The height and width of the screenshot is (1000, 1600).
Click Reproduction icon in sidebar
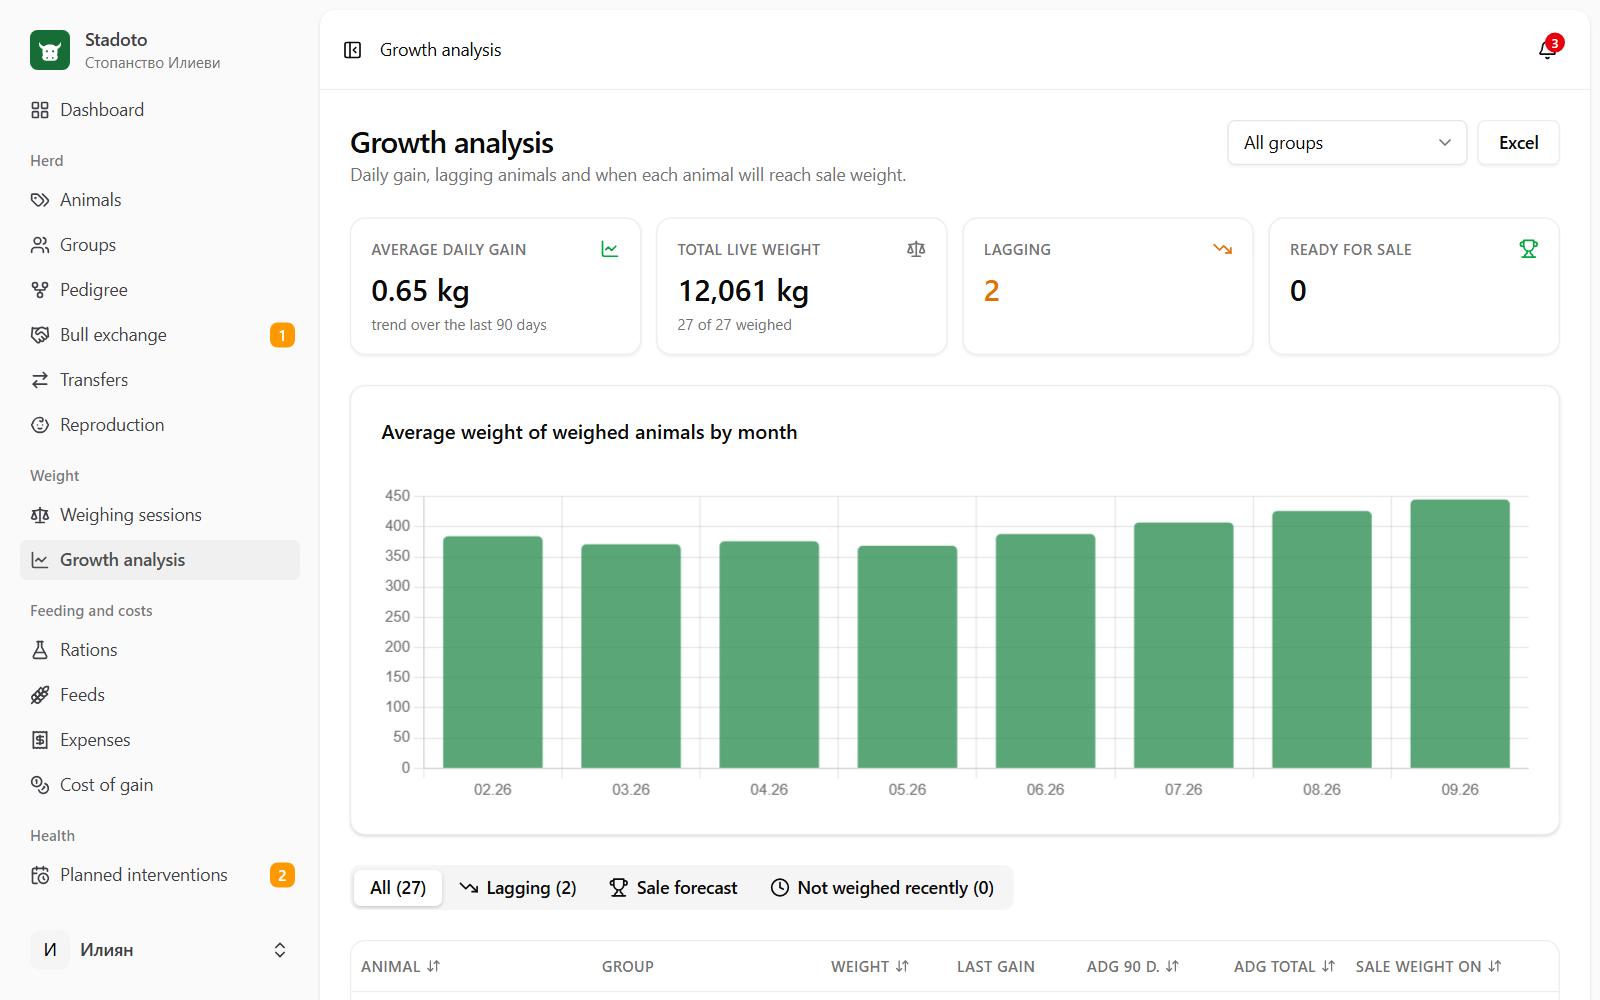[40, 425]
